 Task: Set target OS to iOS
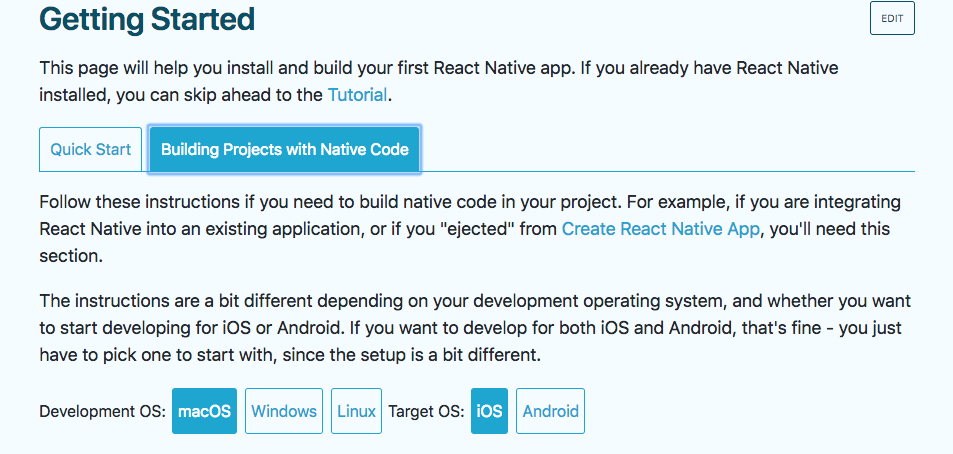click(x=489, y=411)
